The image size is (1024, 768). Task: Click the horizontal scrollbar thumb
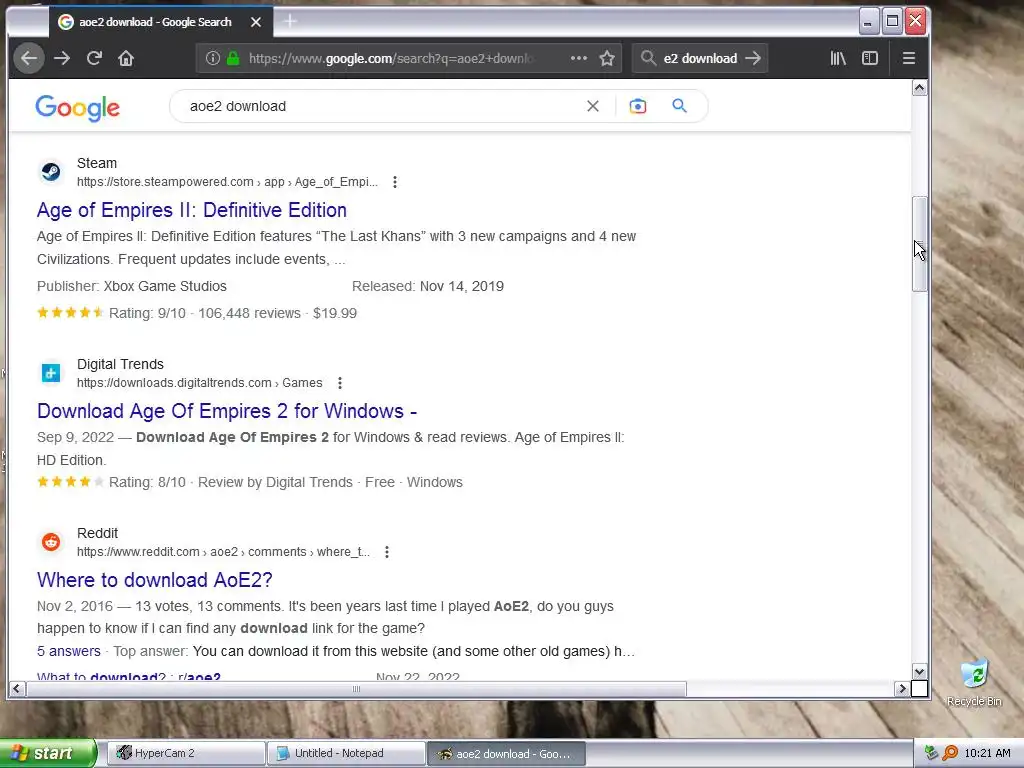tap(357, 688)
